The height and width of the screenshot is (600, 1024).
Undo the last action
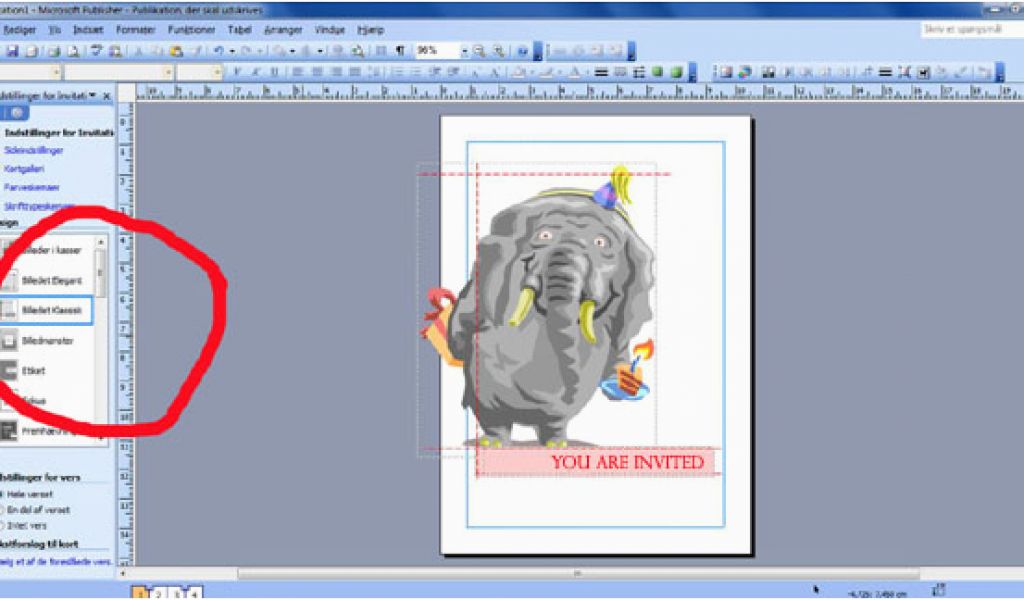tap(218, 51)
